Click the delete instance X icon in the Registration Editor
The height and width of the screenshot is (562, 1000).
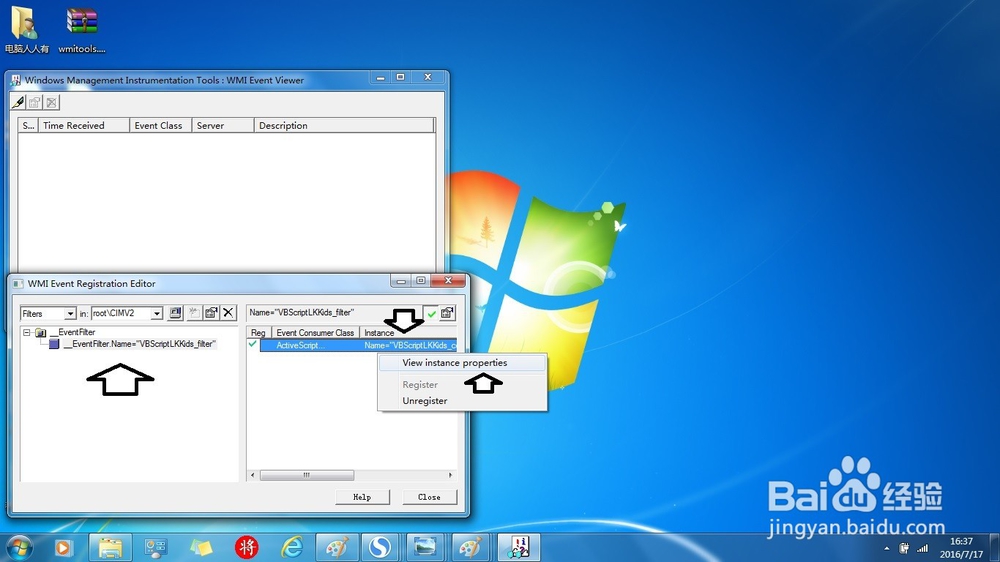click(228, 313)
